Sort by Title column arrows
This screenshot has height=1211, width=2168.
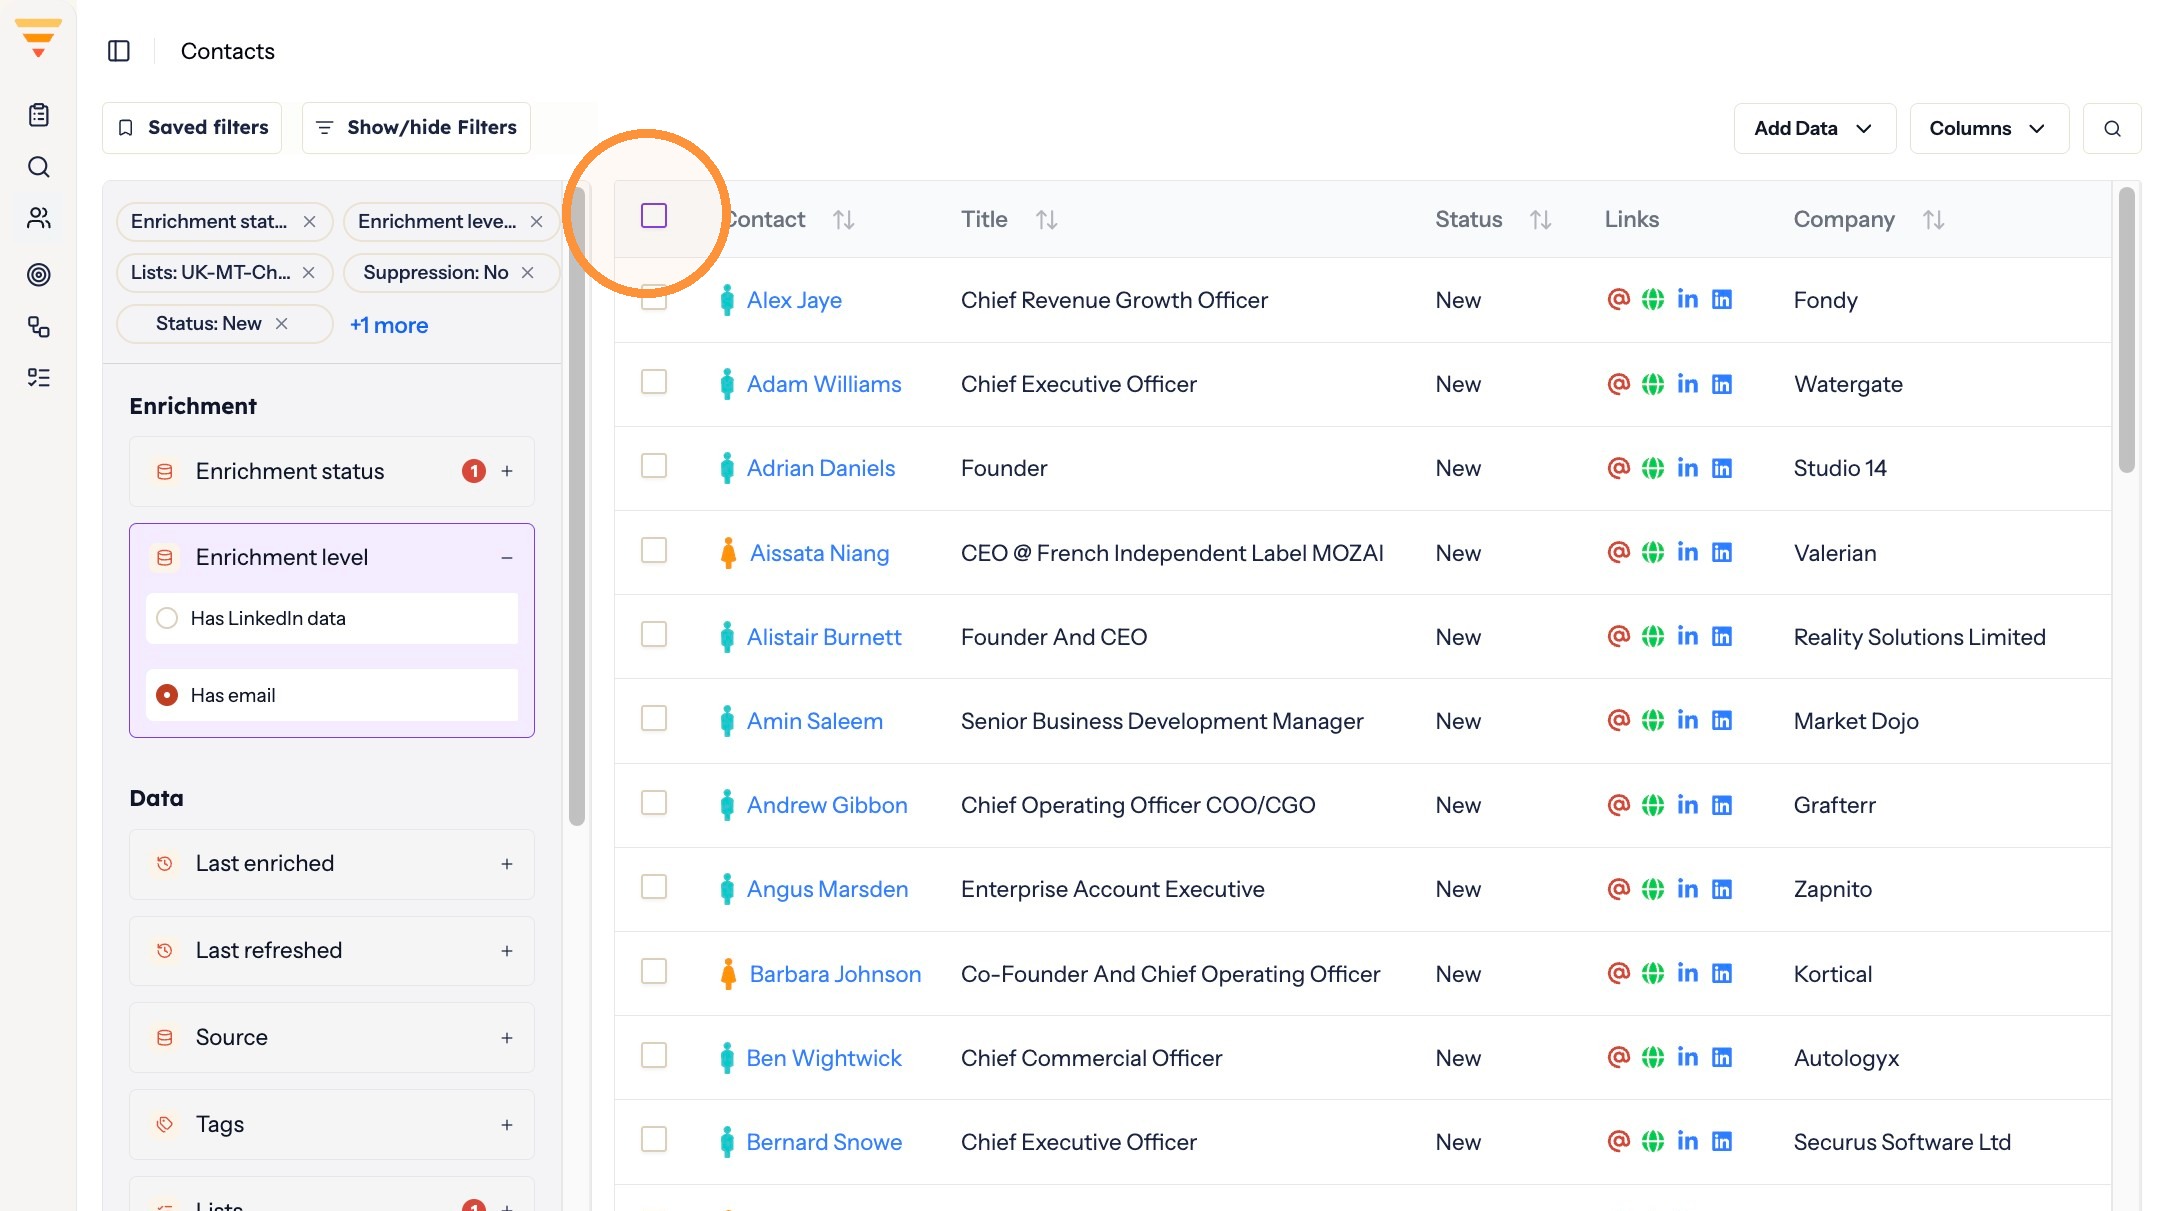click(x=1046, y=220)
